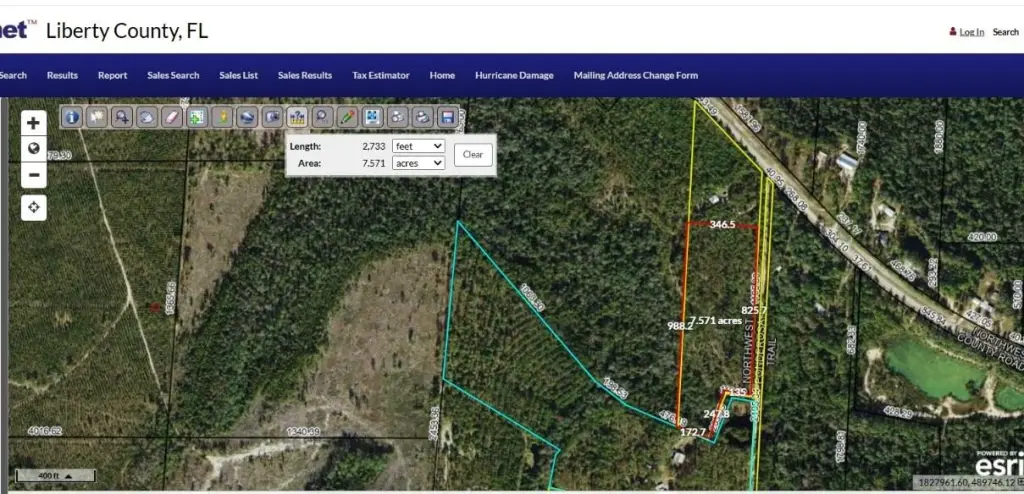The height and width of the screenshot is (494, 1024).
Task: Select the eraser tool in map toolbar
Action: point(172,117)
